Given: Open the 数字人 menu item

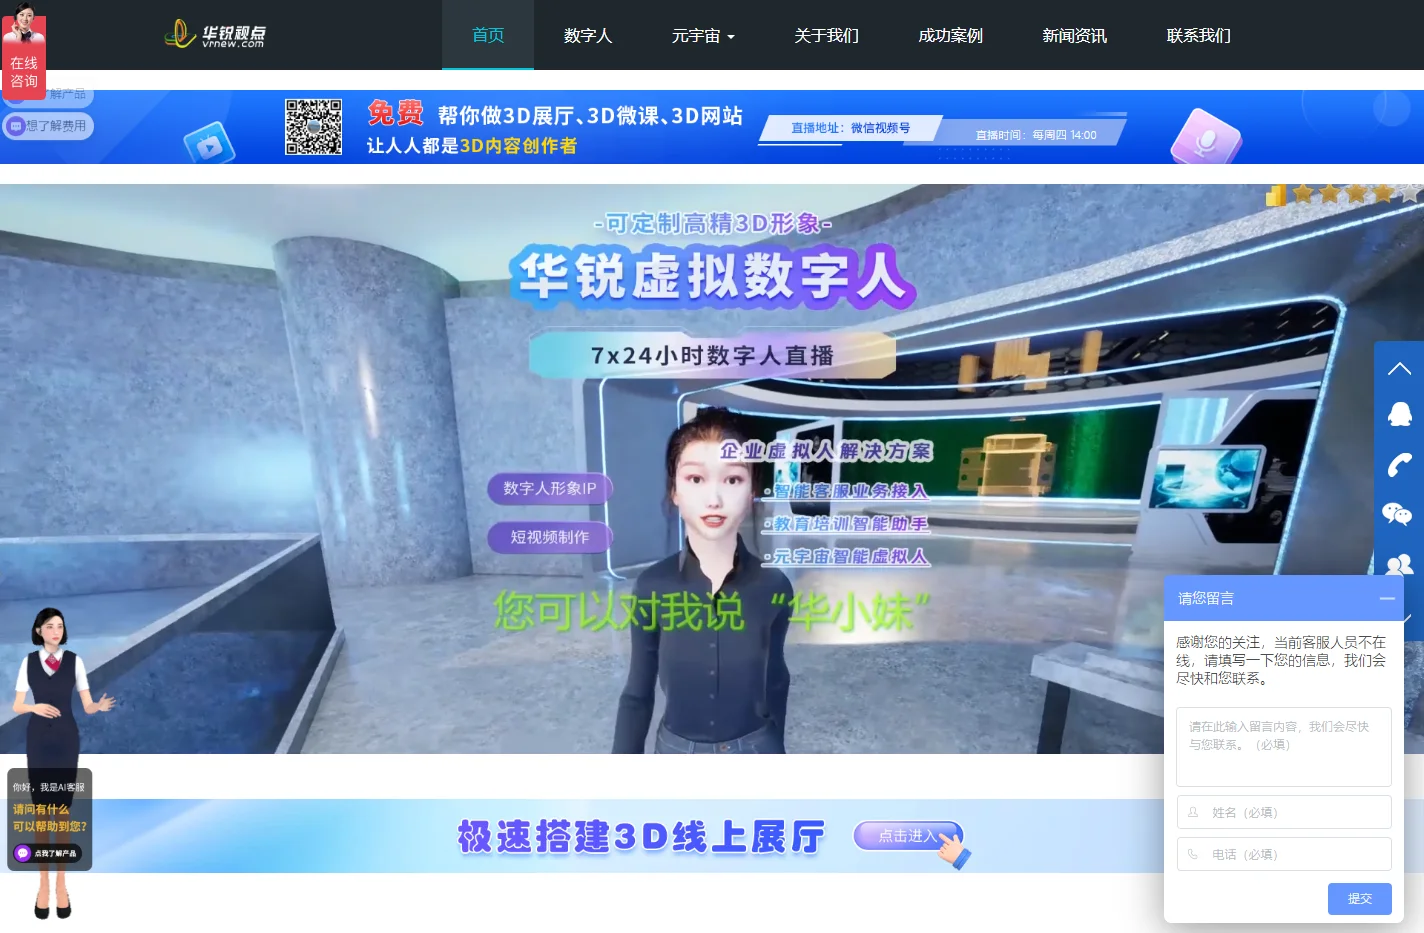Looking at the screenshot, I should click(588, 36).
